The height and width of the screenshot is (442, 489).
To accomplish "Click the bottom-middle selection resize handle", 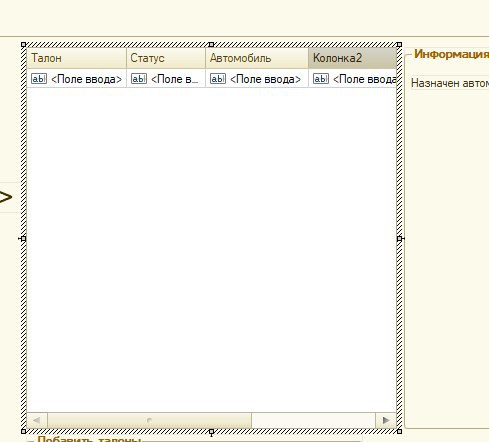I will [x=211, y=431].
